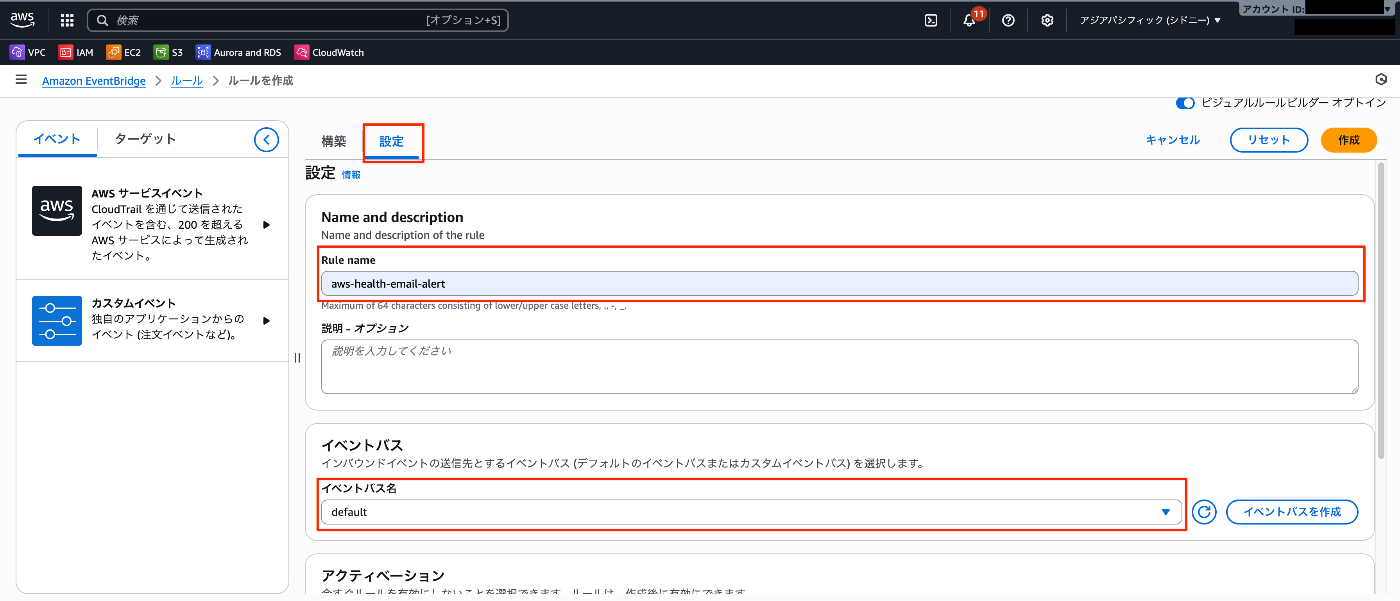Open the account ID dropdown
1400x601 pixels.
[1318, 8]
